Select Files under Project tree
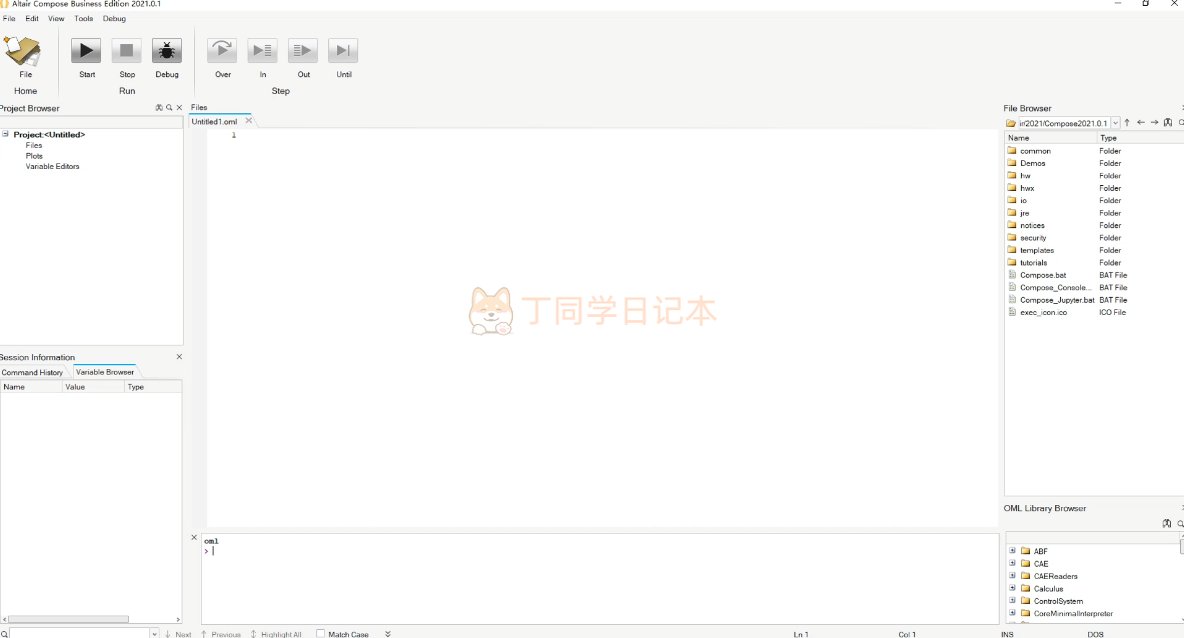 pos(34,145)
